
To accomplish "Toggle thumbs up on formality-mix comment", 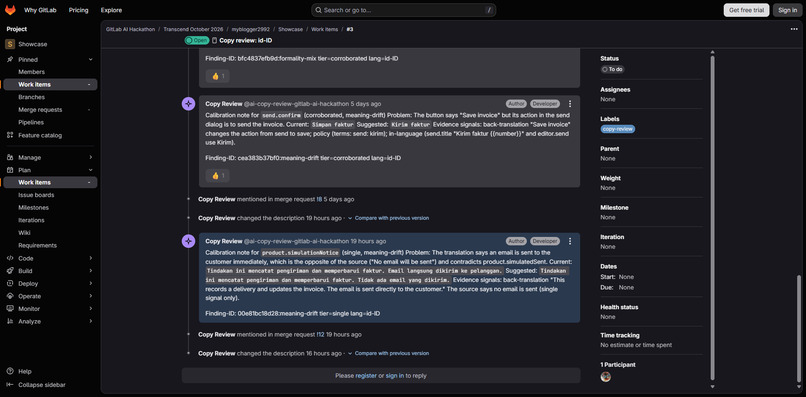I will [x=218, y=76].
